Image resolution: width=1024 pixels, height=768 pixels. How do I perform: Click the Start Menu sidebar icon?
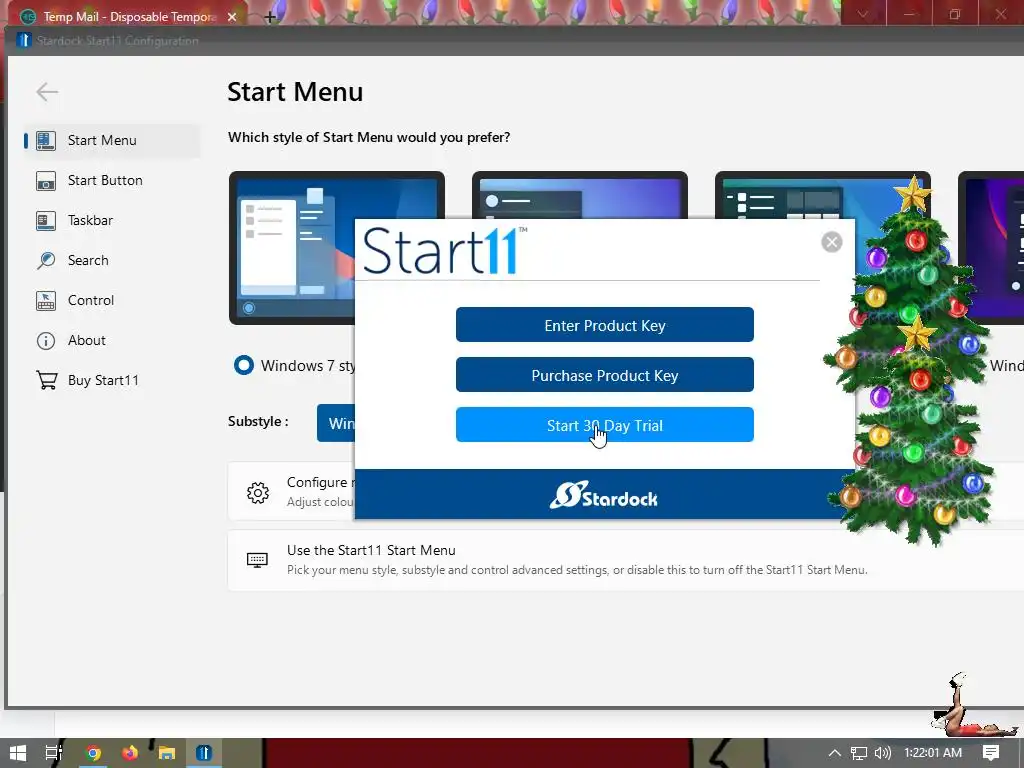coord(46,140)
